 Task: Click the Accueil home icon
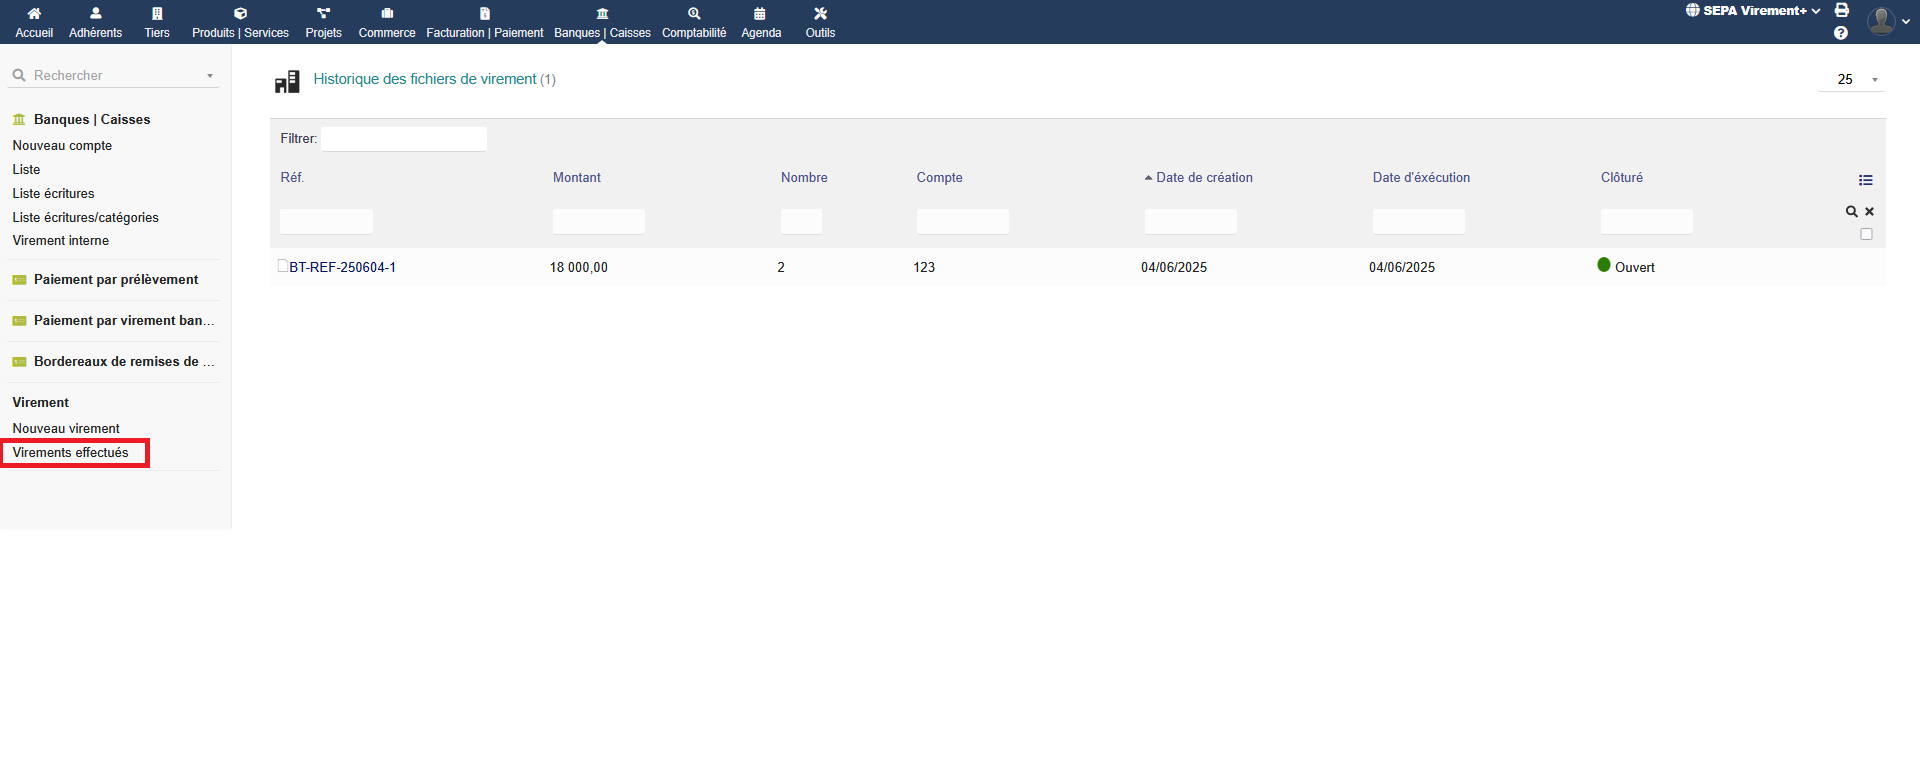tap(34, 14)
